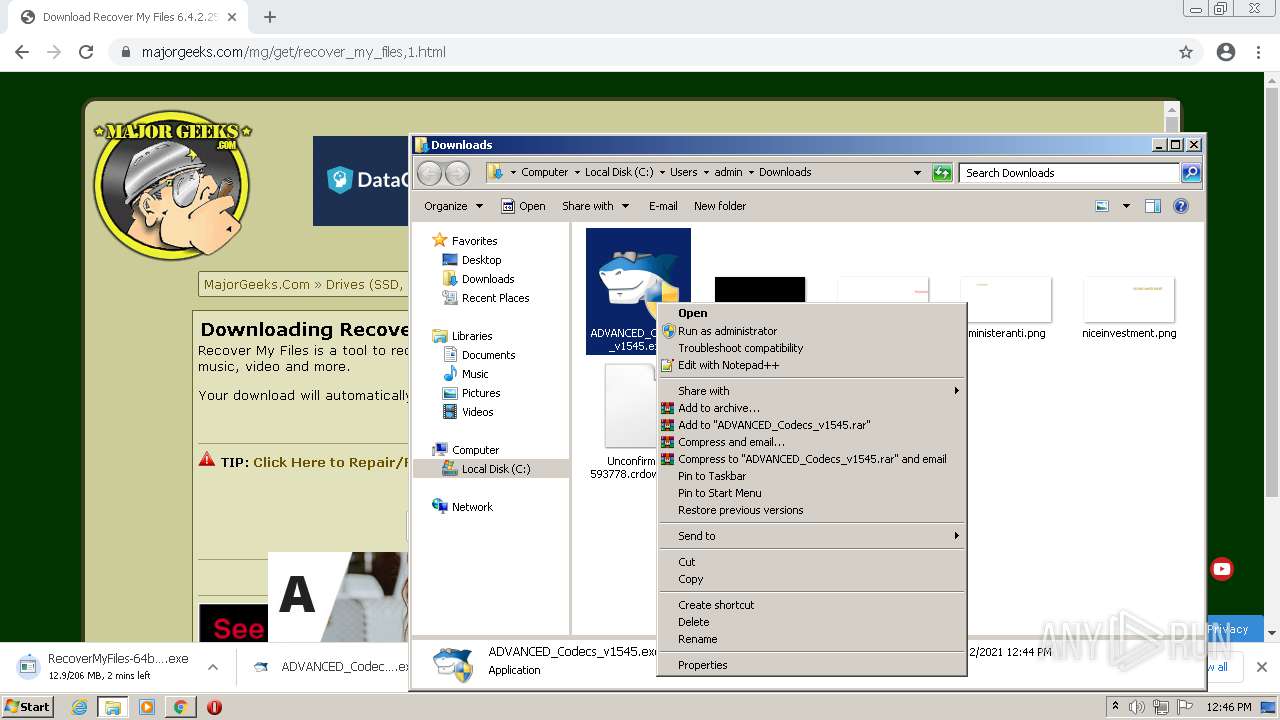Click the Computer breadcrumb in address bar

click(x=544, y=172)
